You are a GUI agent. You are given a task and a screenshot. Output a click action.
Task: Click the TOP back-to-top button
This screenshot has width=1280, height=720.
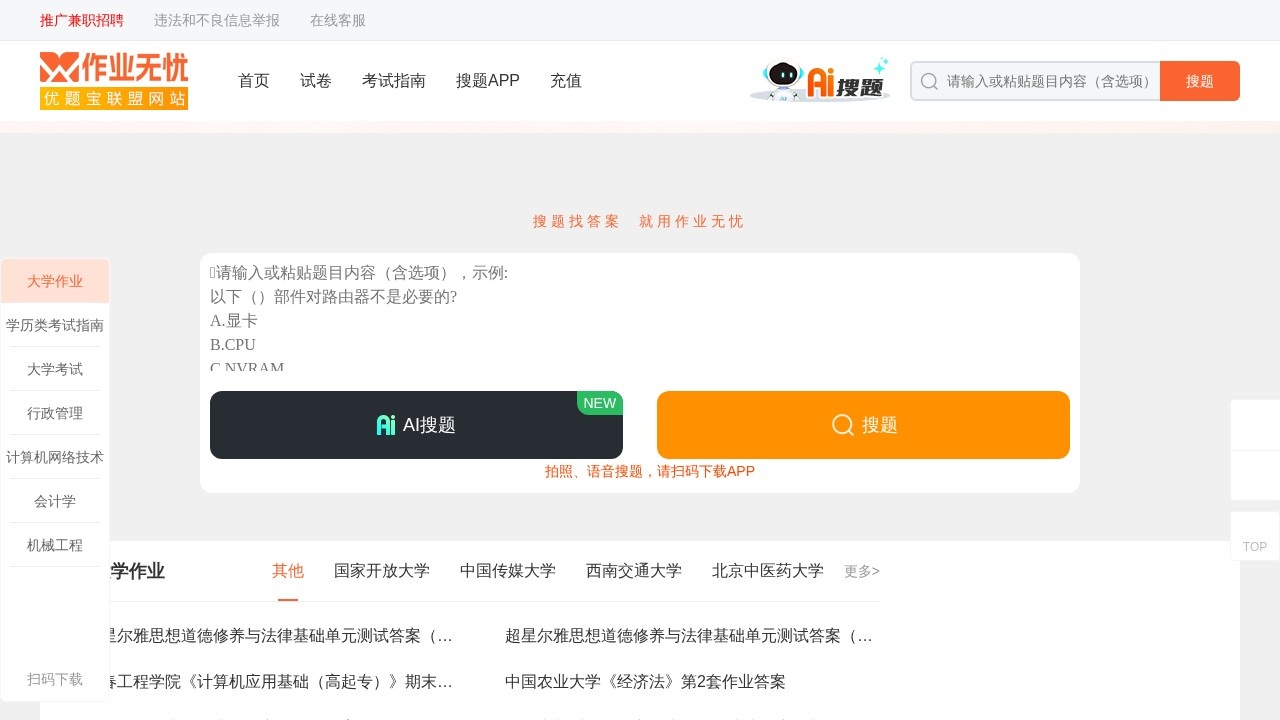point(1254,546)
